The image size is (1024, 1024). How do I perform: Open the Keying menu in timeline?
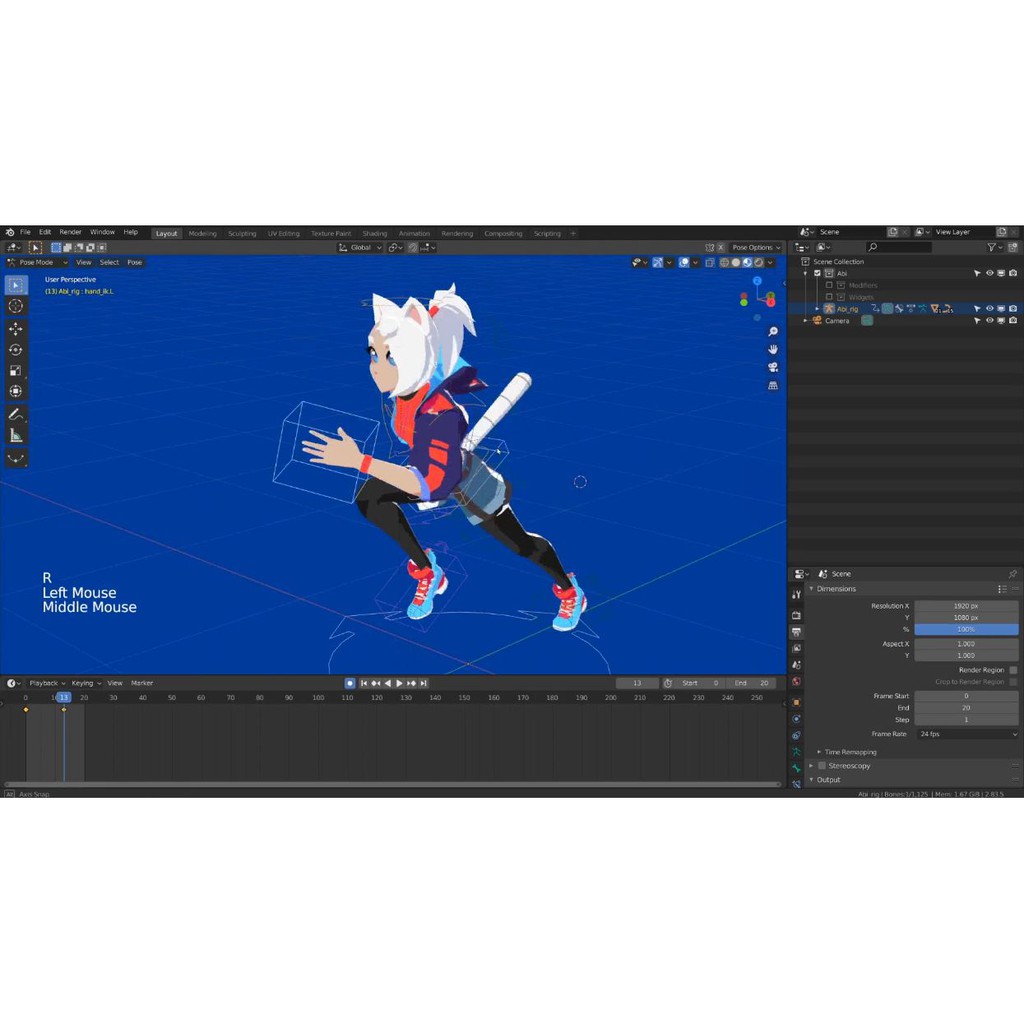pyautogui.click(x=84, y=683)
